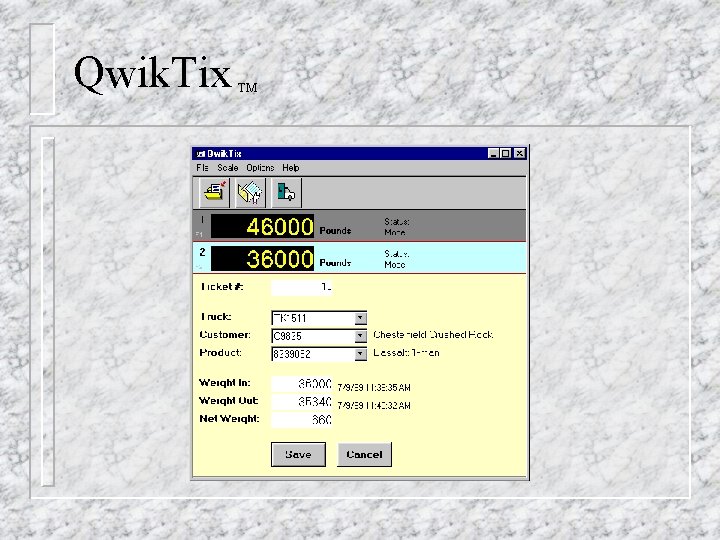720x540 pixels.
Task: Click the Net Weight value field
Action: (x=302, y=420)
